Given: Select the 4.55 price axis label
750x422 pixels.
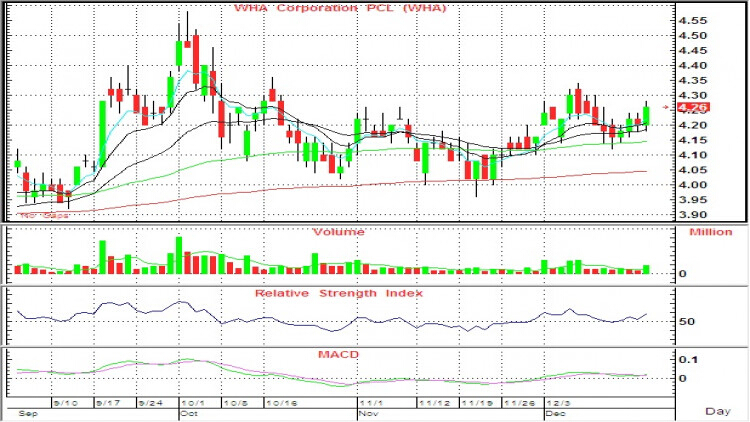Looking at the screenshot, I should click(x=692, y=21).
